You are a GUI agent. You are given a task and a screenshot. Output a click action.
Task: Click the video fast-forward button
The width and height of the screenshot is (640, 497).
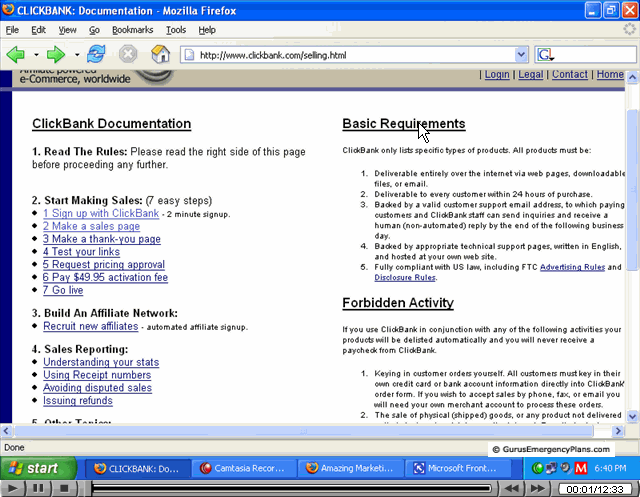click(x=538, y=488)
